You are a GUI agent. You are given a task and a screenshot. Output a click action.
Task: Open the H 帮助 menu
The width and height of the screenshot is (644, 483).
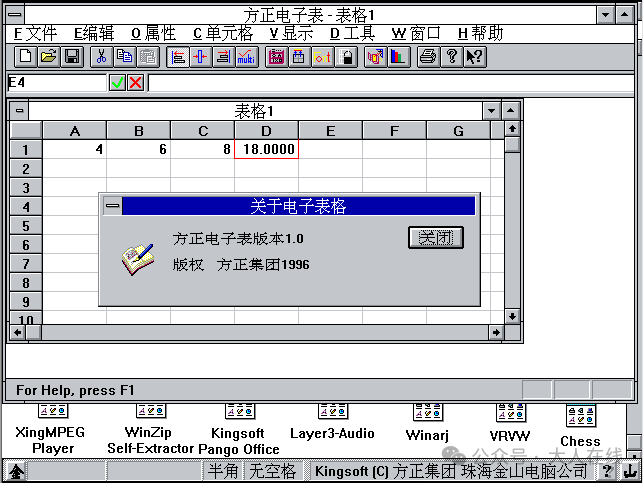pyautogui.click(x=480, y=34)
